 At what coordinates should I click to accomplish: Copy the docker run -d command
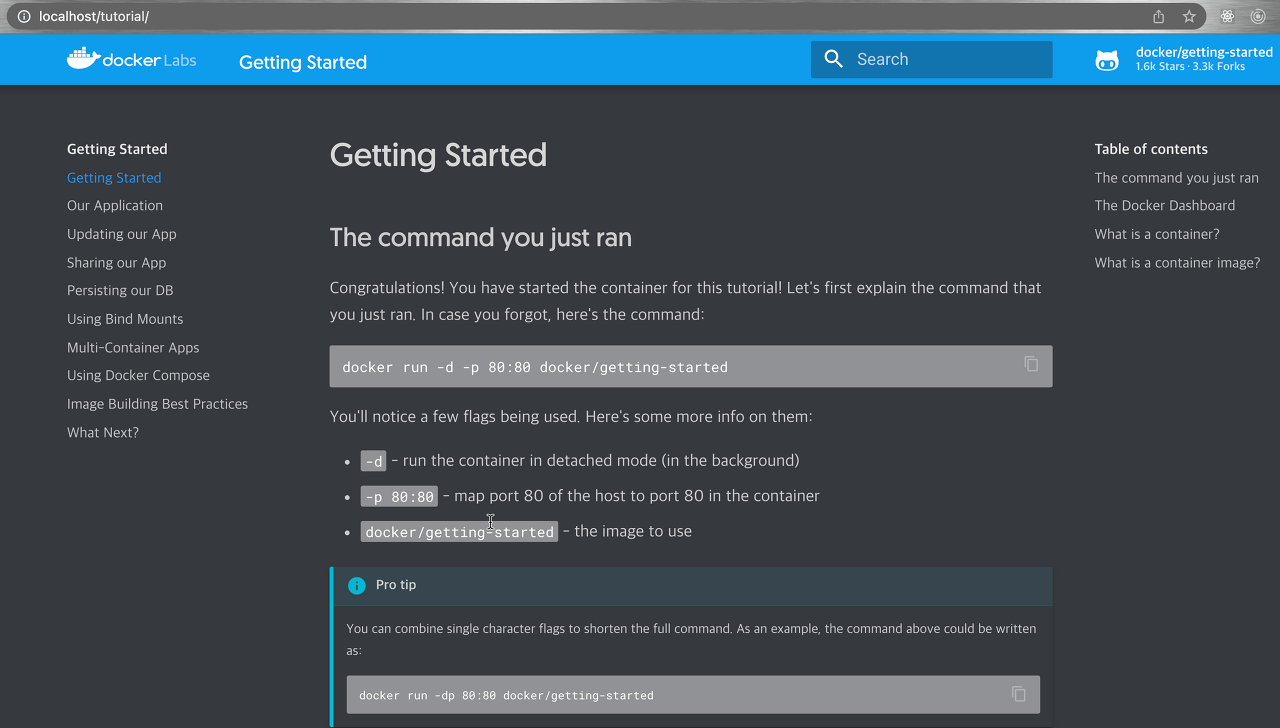[1031, 364]
